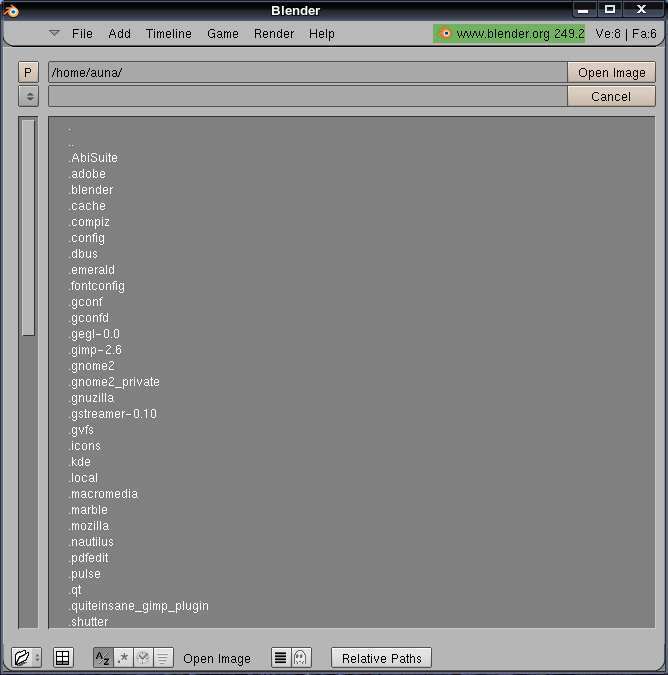
Task: Select the .gconf folder
Action: (86, 302)
